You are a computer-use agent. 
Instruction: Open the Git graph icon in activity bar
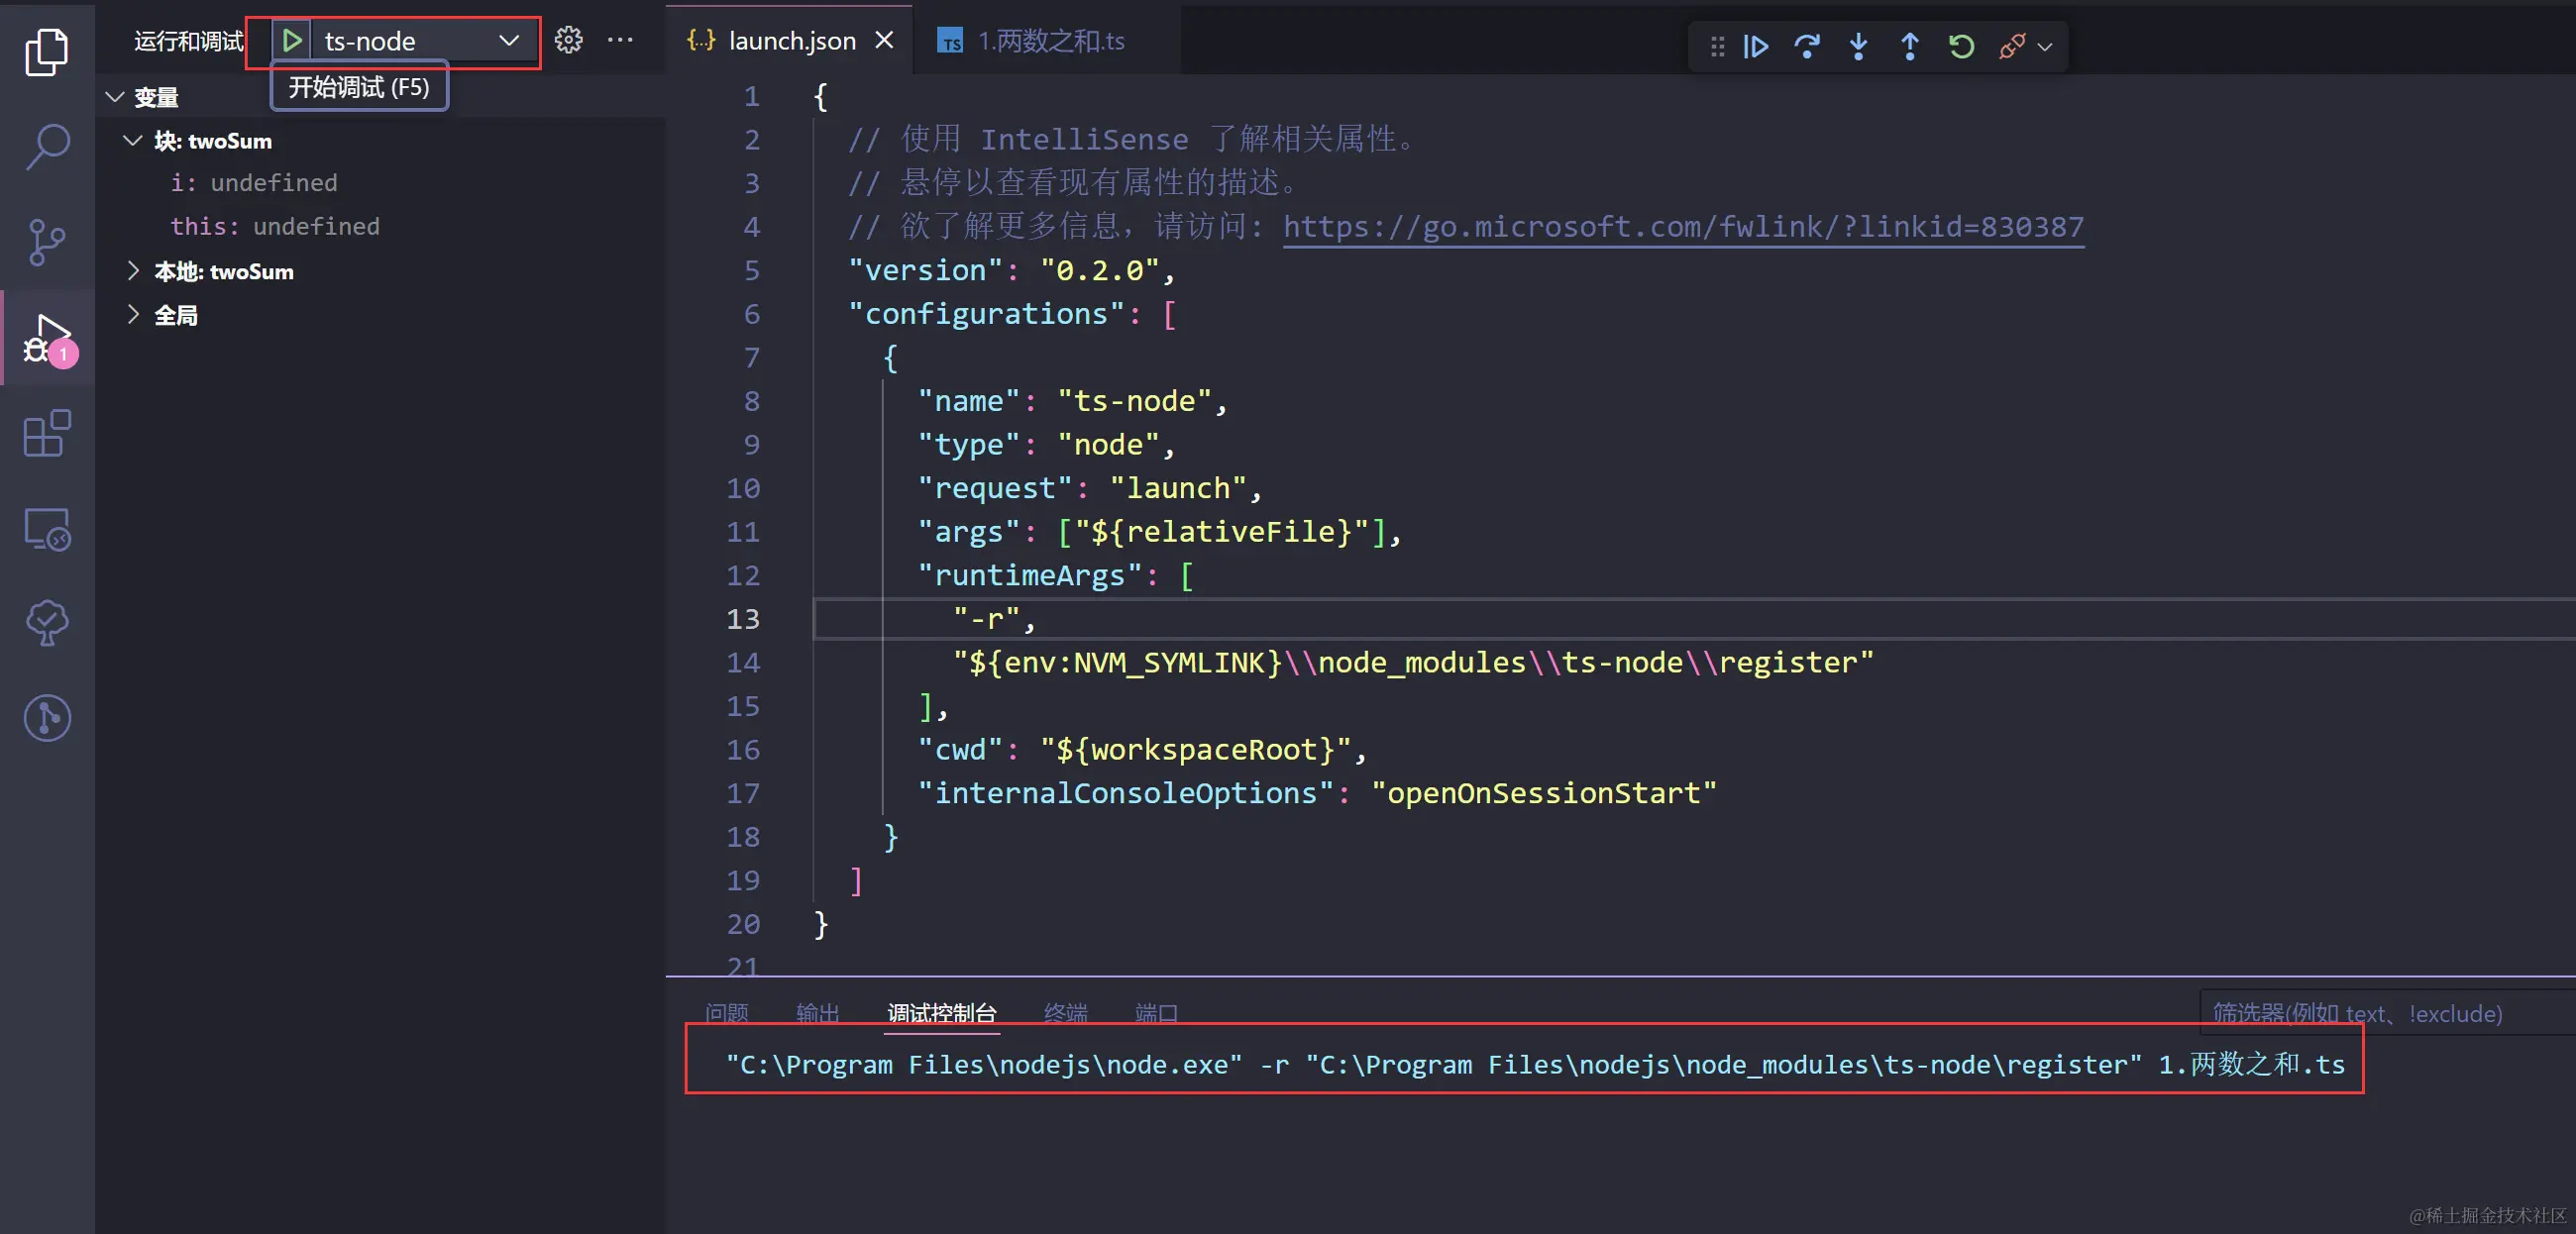tap(46, 718)
